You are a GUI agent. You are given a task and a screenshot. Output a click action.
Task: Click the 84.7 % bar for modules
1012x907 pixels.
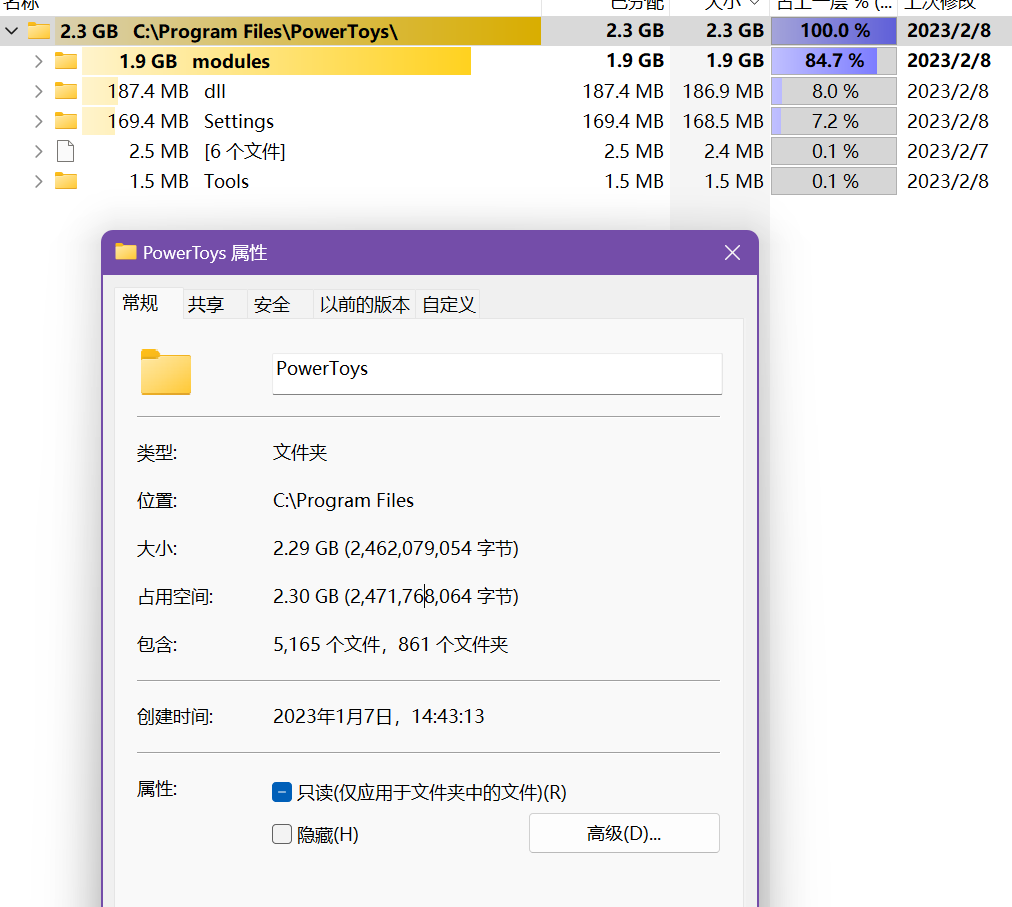pyautogui.click(x=833, y=61)
